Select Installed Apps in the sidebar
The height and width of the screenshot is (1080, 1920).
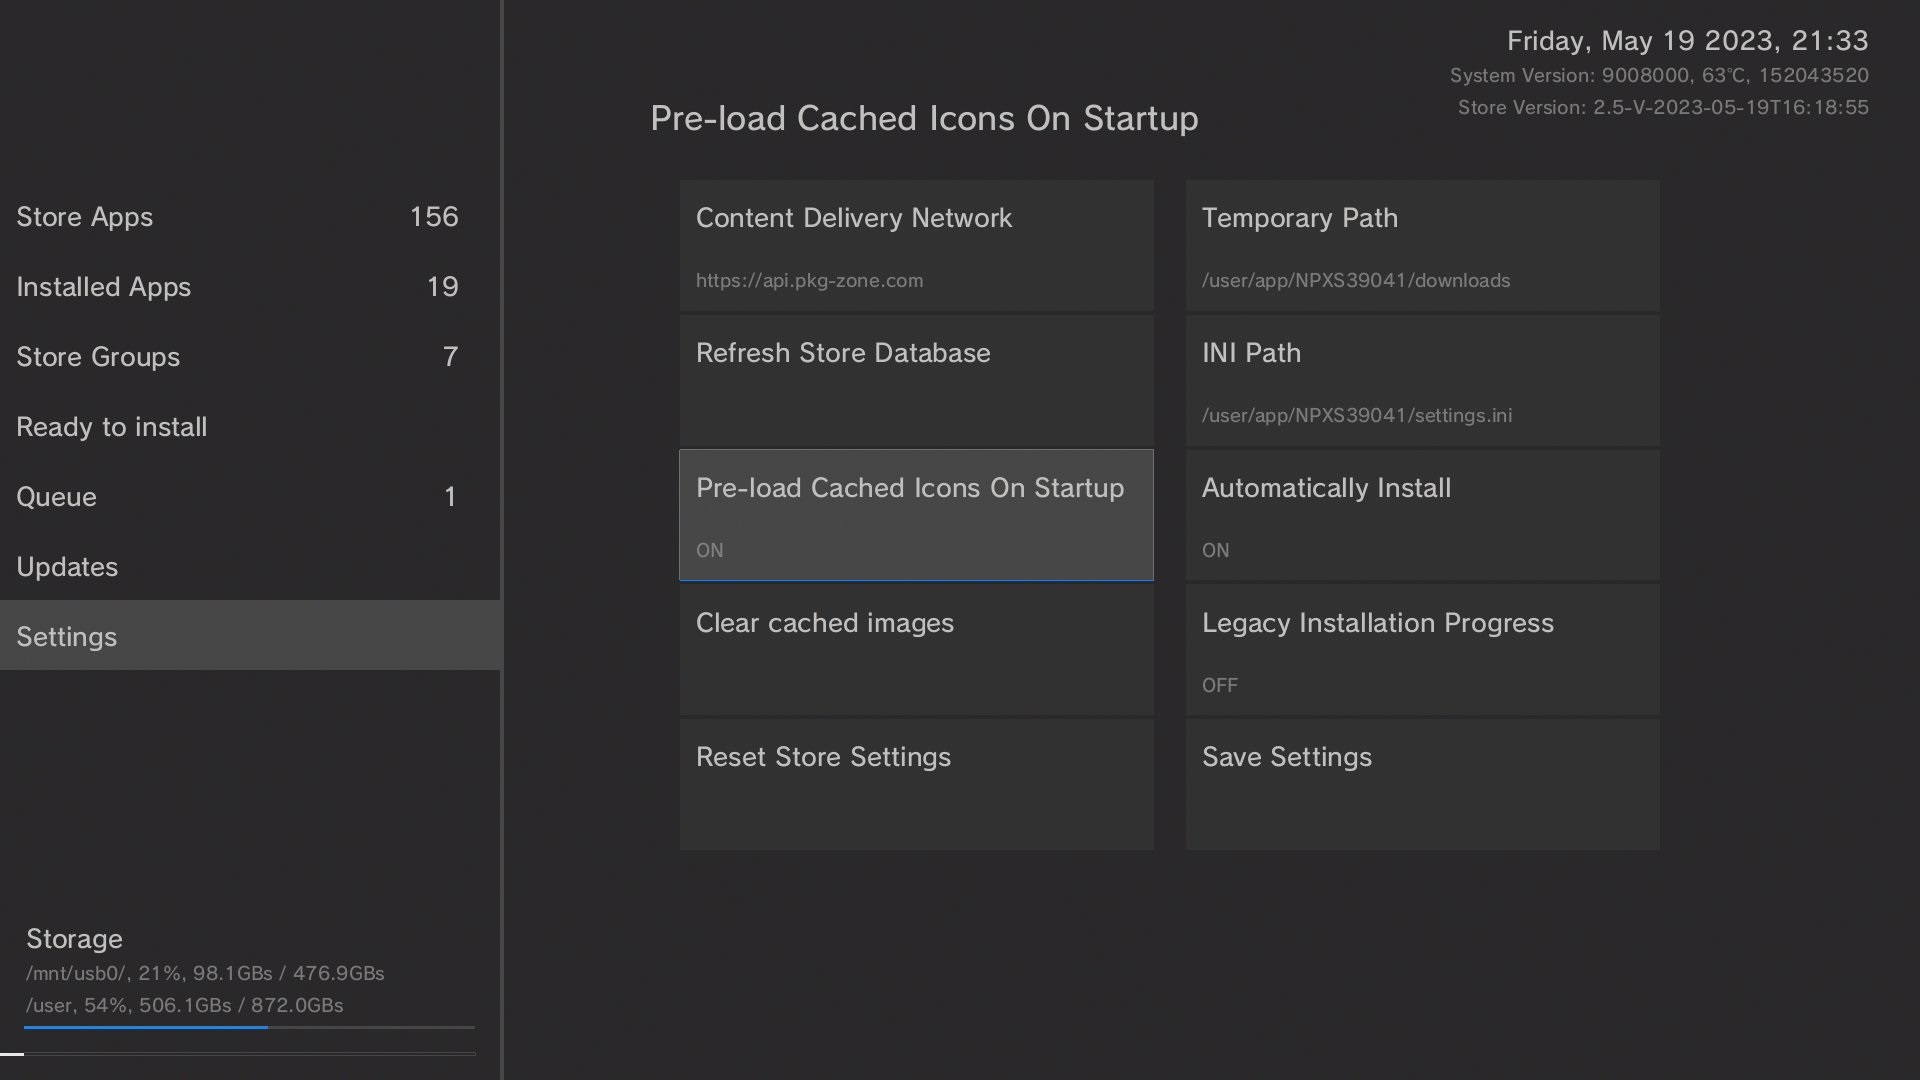(x=250, y=287)
